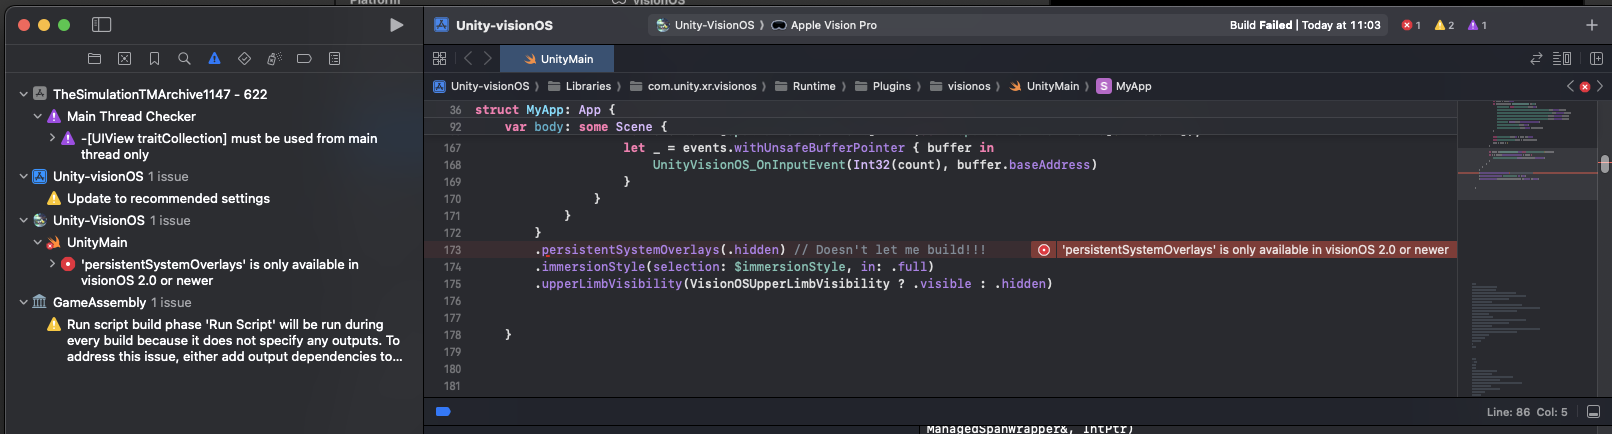Open Runtime folder in jump bar
This screenshot has width=1612, height=434.
point(805,86)
